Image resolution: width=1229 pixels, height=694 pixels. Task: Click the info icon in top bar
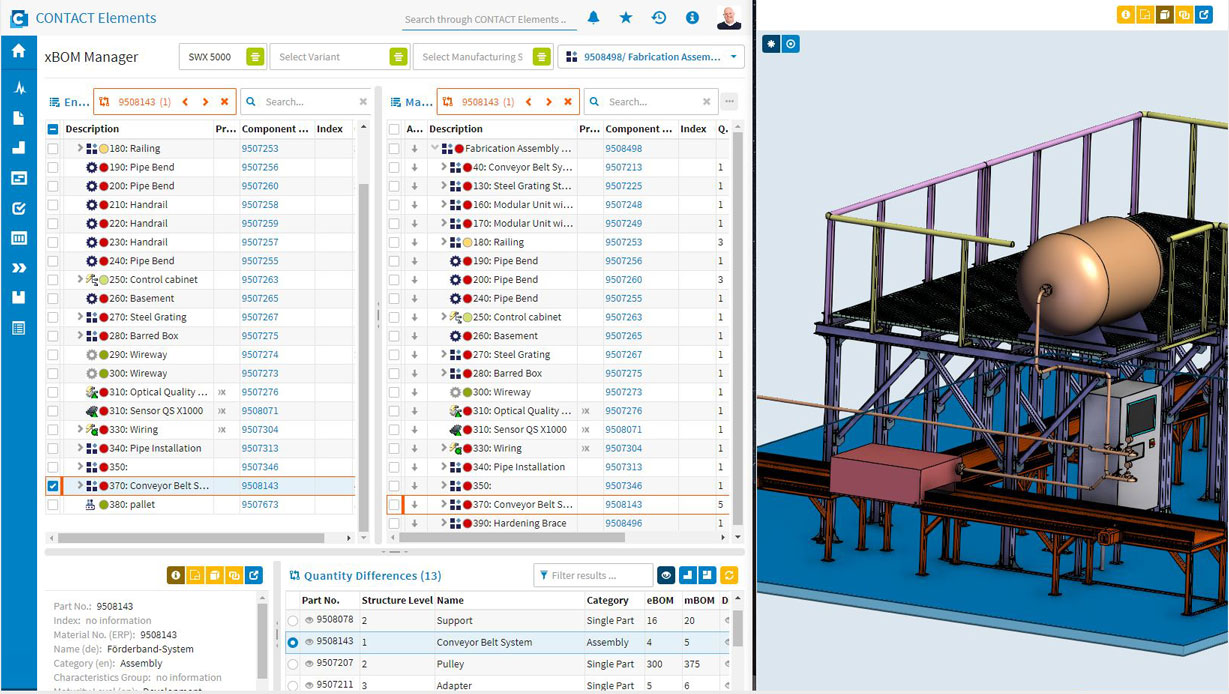pos(692,18)
